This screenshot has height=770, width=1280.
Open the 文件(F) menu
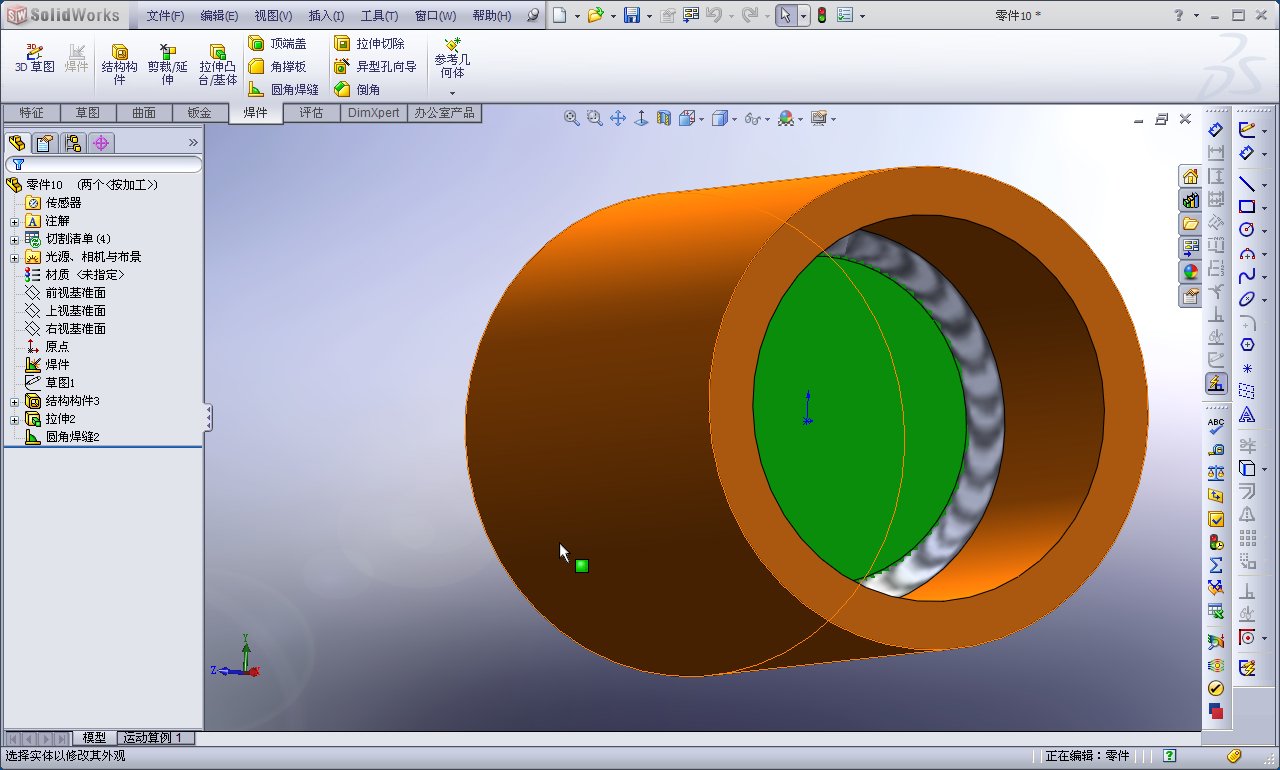165,16
